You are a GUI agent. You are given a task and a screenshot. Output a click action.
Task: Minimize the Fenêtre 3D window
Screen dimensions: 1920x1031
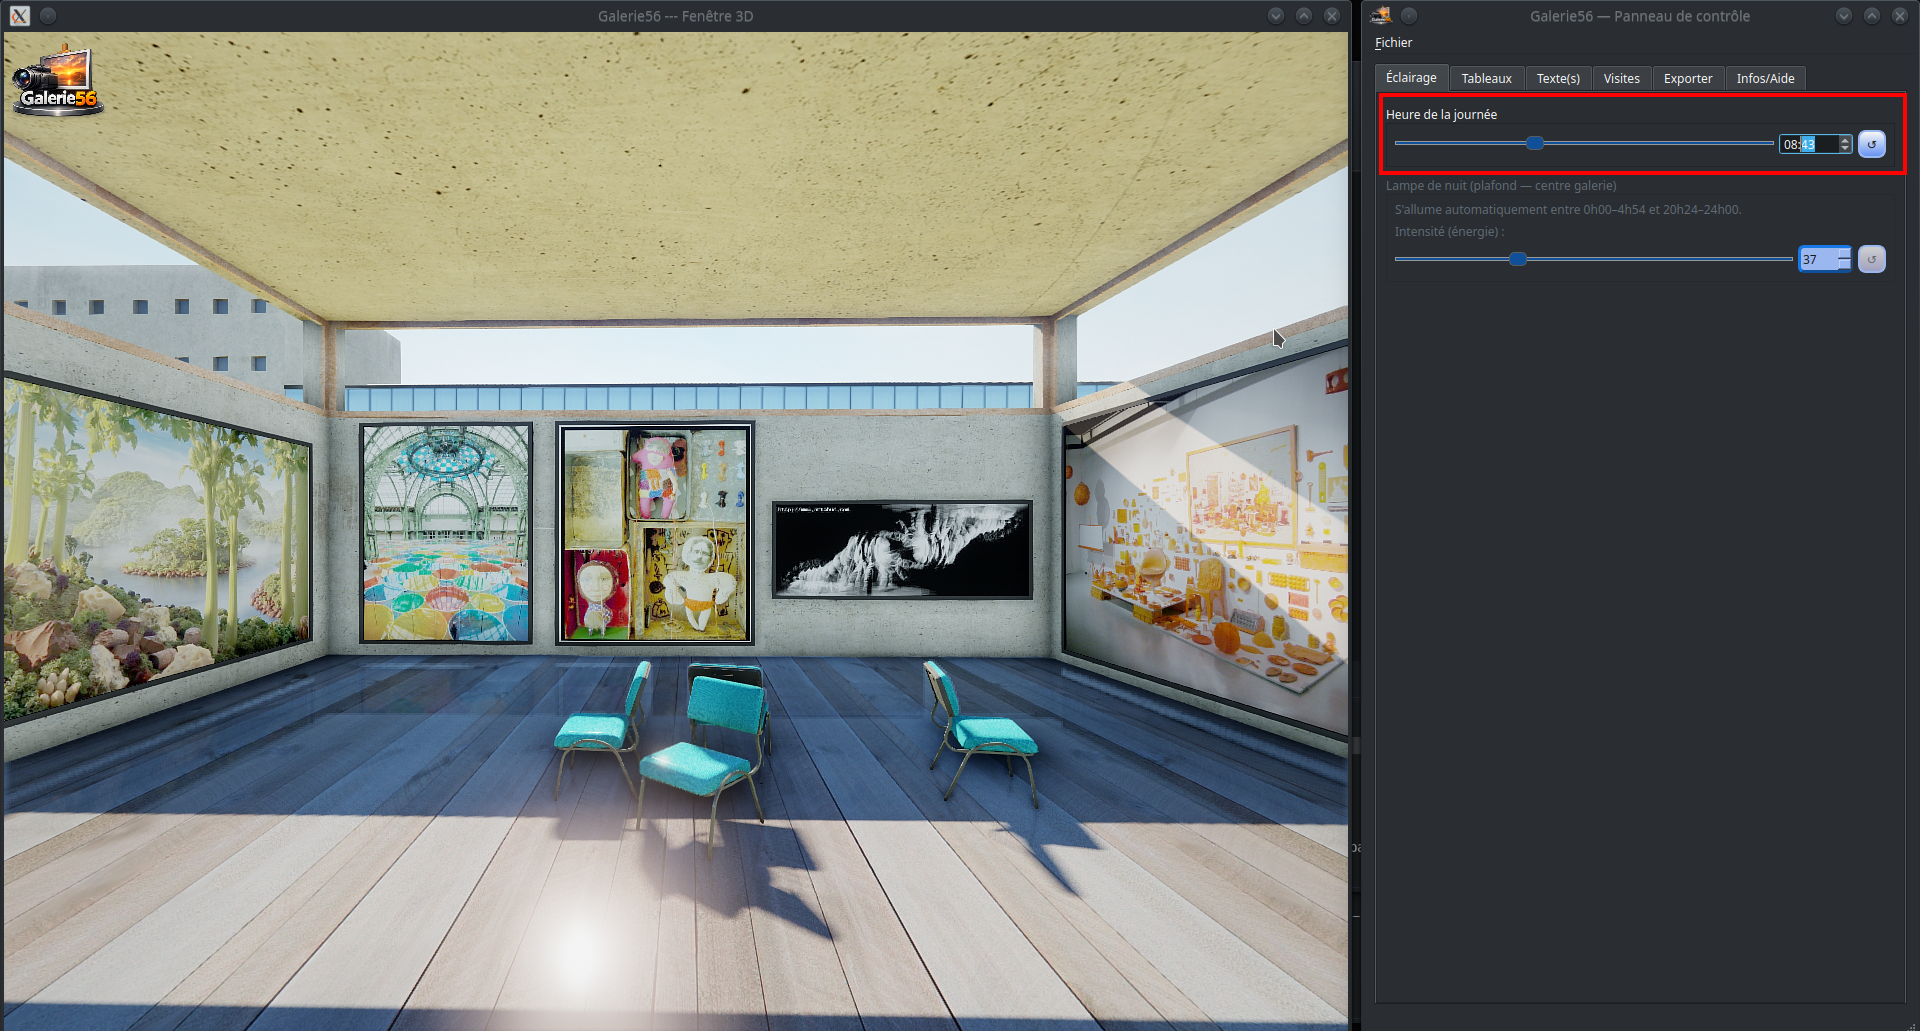(1275, 16)
